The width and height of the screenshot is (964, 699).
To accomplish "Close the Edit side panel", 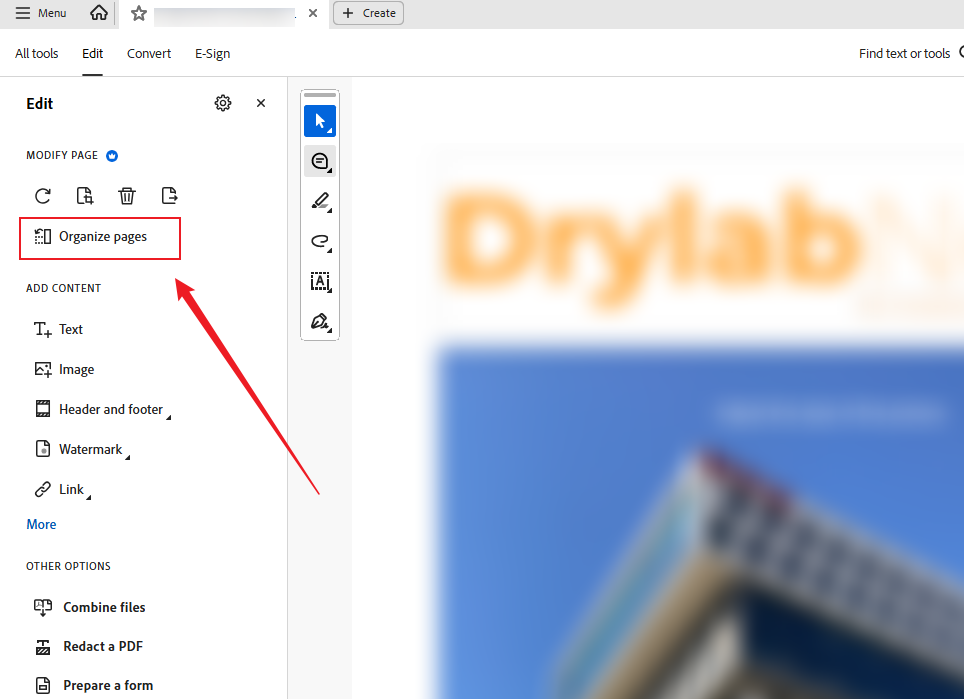I will [260, 102].
